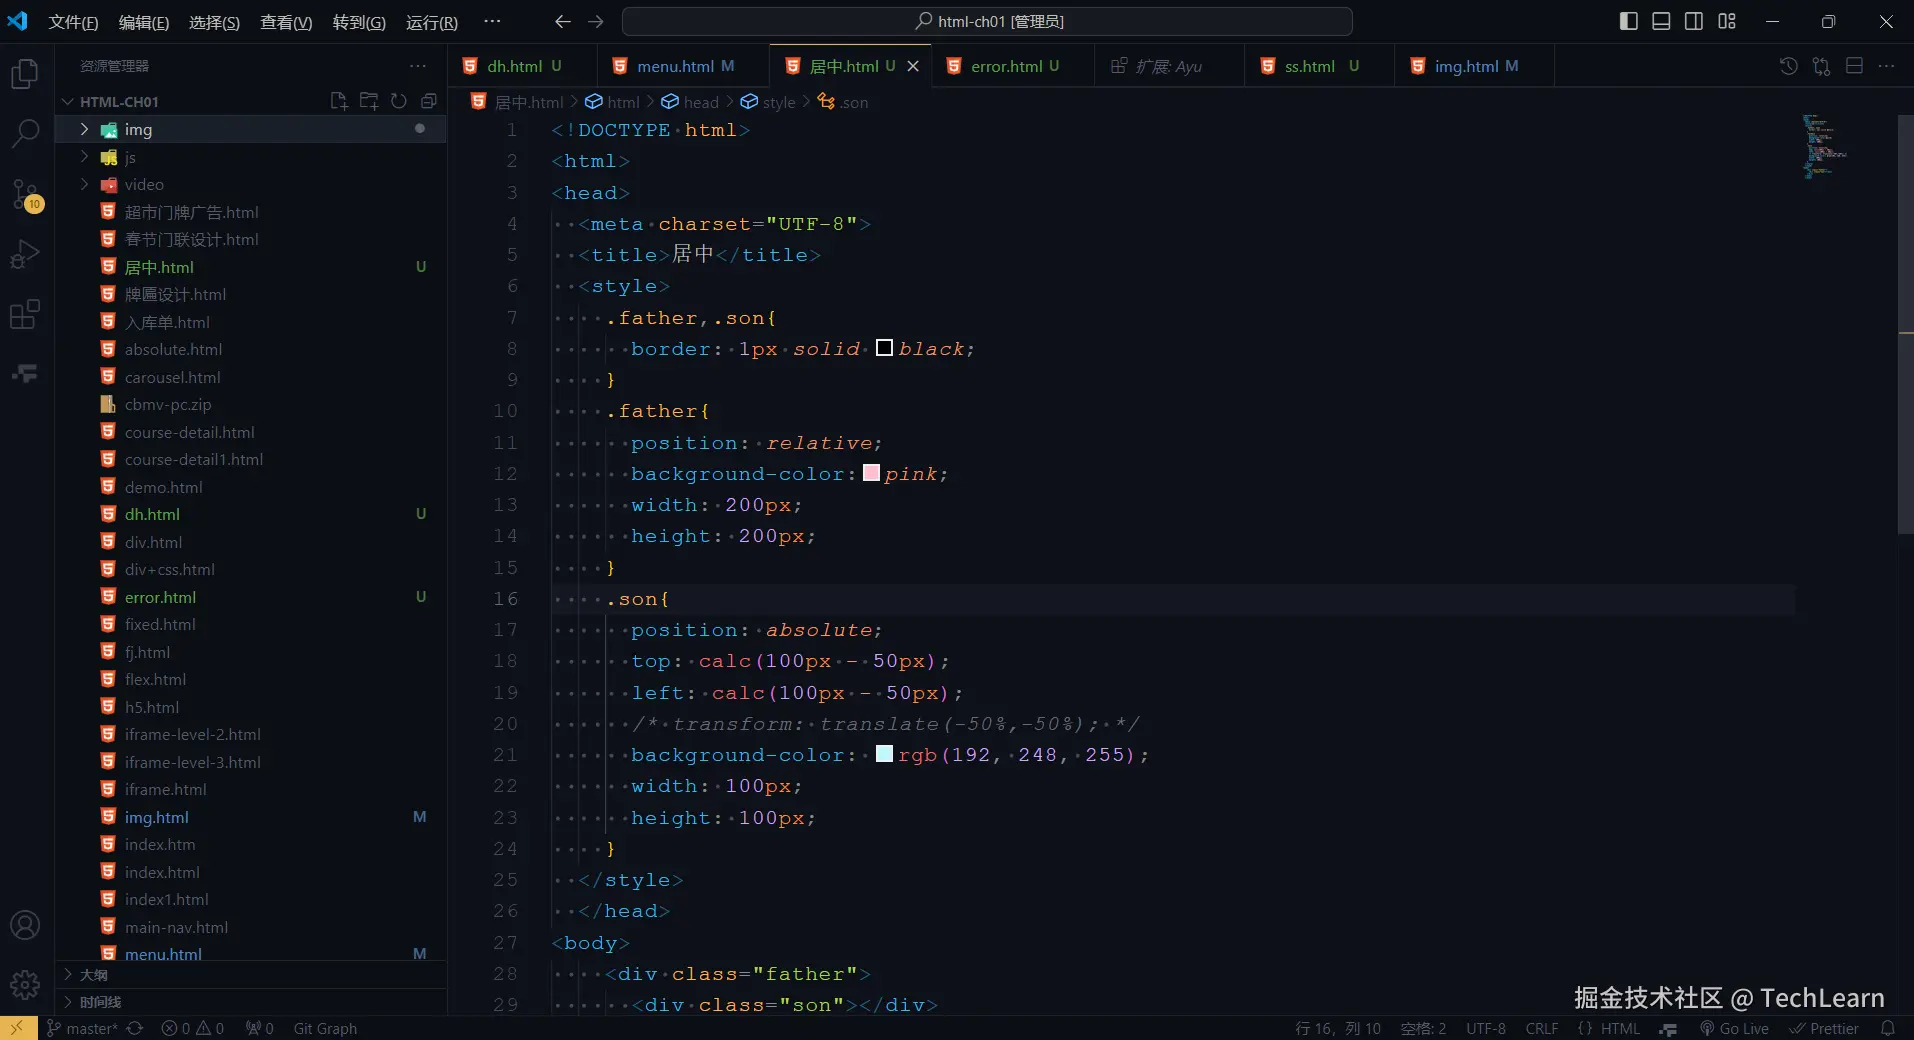
Task: Click the black color swatch on line 8
Action: click(x=884, y=348)
